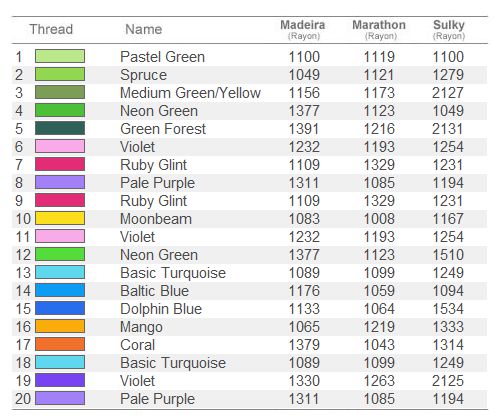Select the Mango orange swatch
Viewport: 500px width, 420px height.
[x=60, y=326]
